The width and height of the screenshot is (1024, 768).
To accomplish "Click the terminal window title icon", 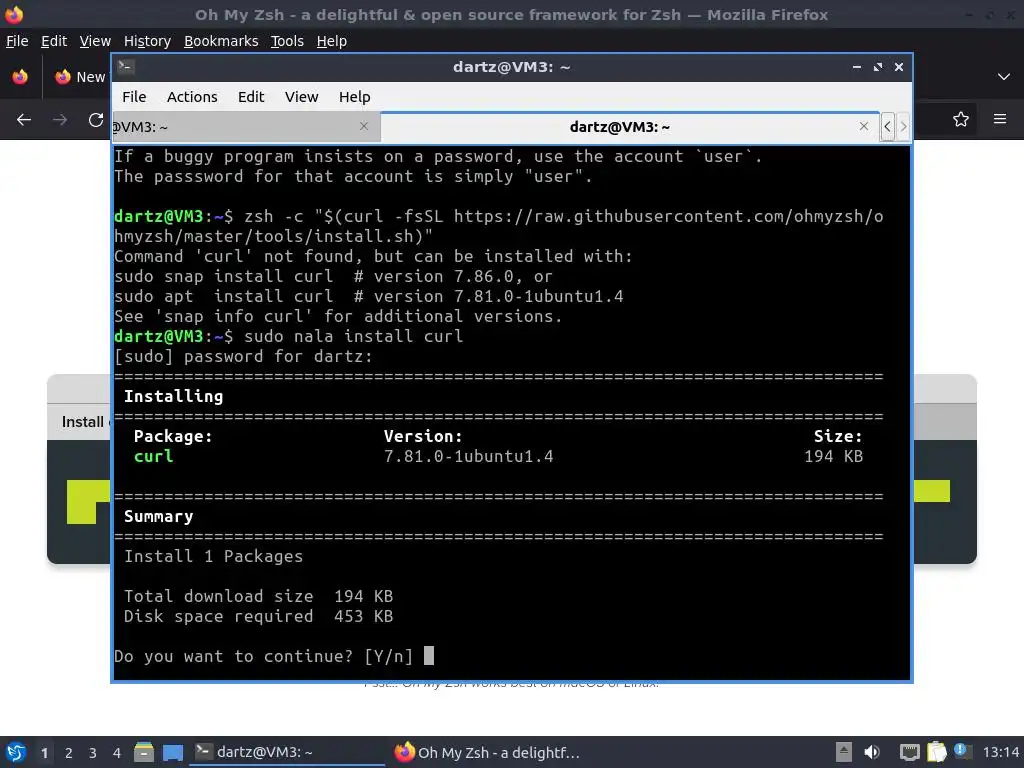I will [x=126, y=67].
